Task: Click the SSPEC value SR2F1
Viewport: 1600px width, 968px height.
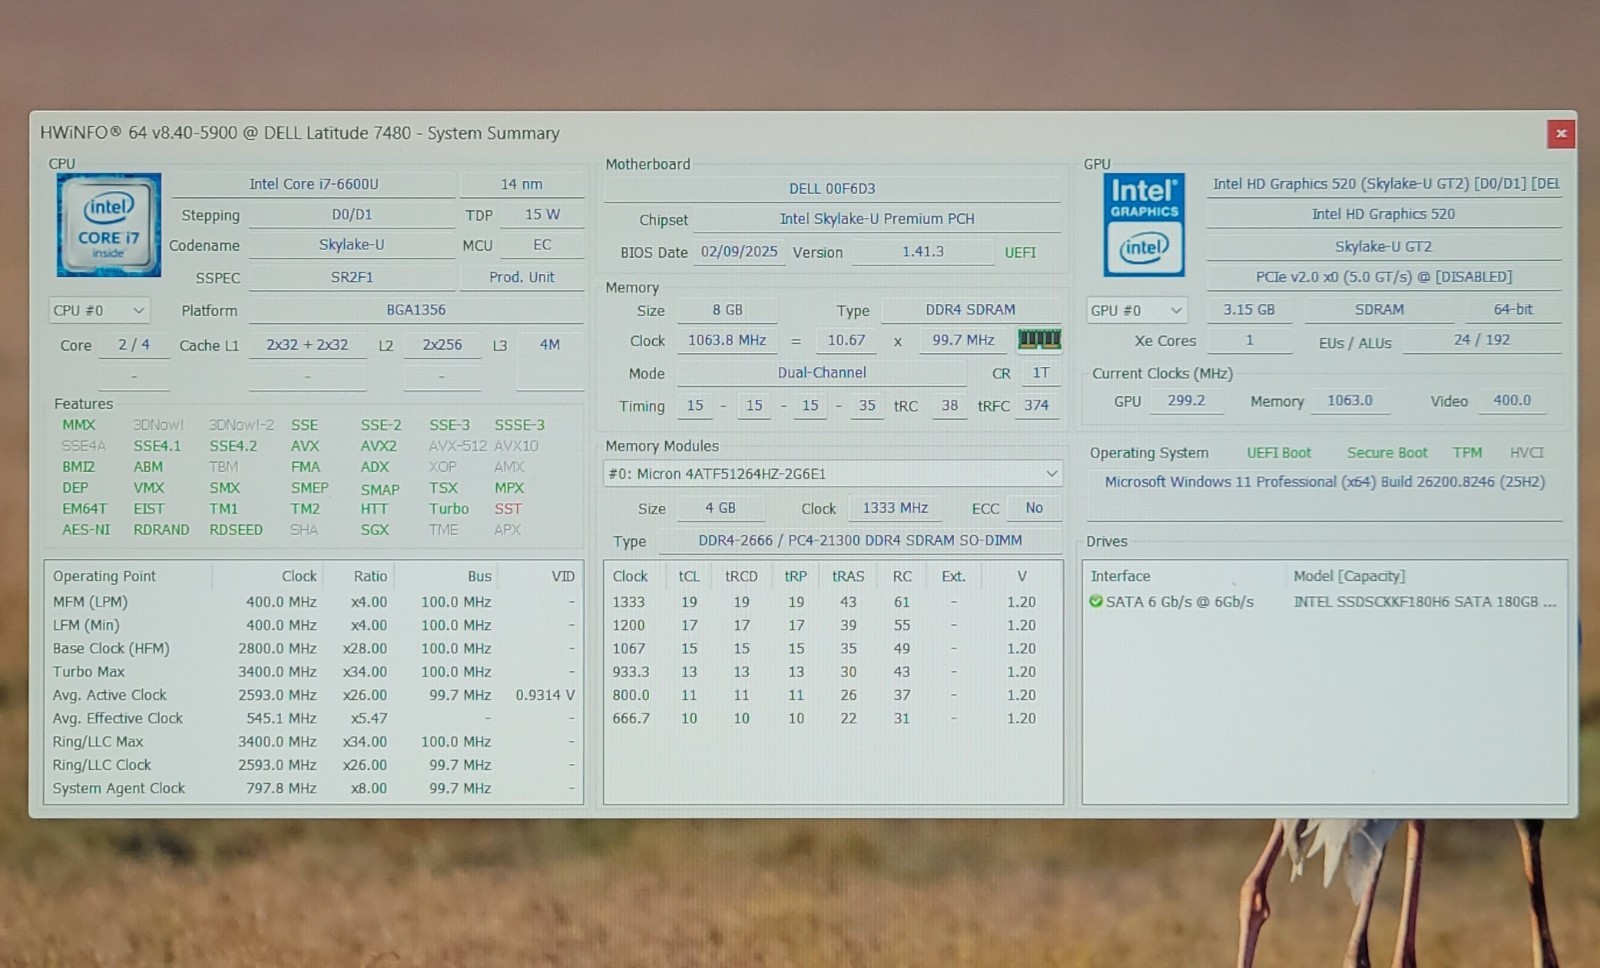Action: (x=352, y=277)
